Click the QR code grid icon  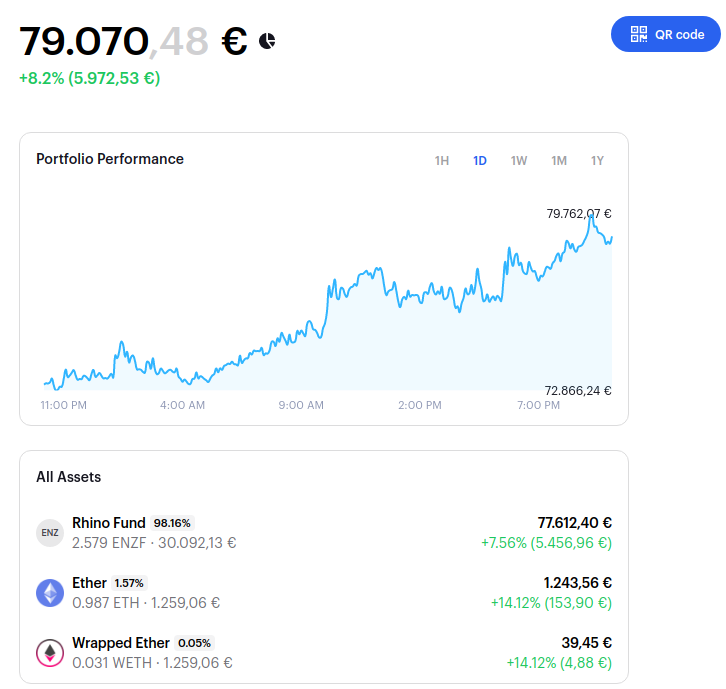point(639,34)
